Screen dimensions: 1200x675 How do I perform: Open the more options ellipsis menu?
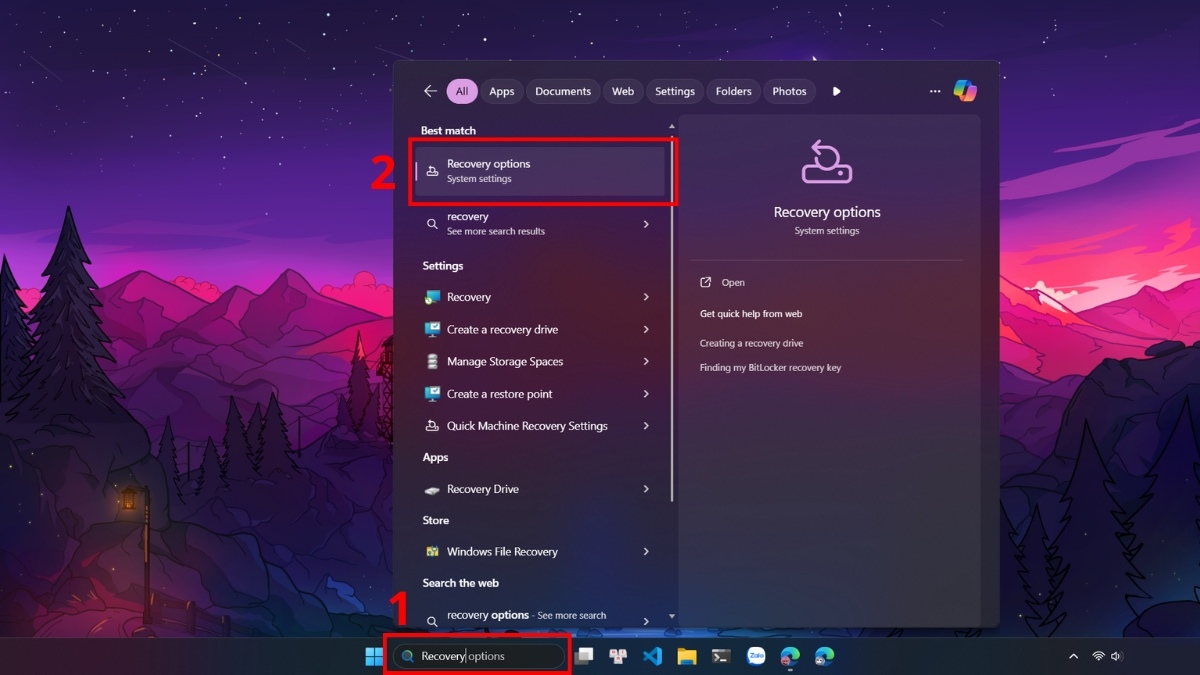934,91
